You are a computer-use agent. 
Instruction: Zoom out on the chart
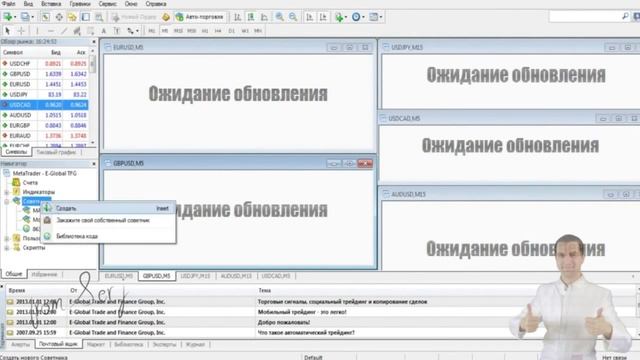293,17
